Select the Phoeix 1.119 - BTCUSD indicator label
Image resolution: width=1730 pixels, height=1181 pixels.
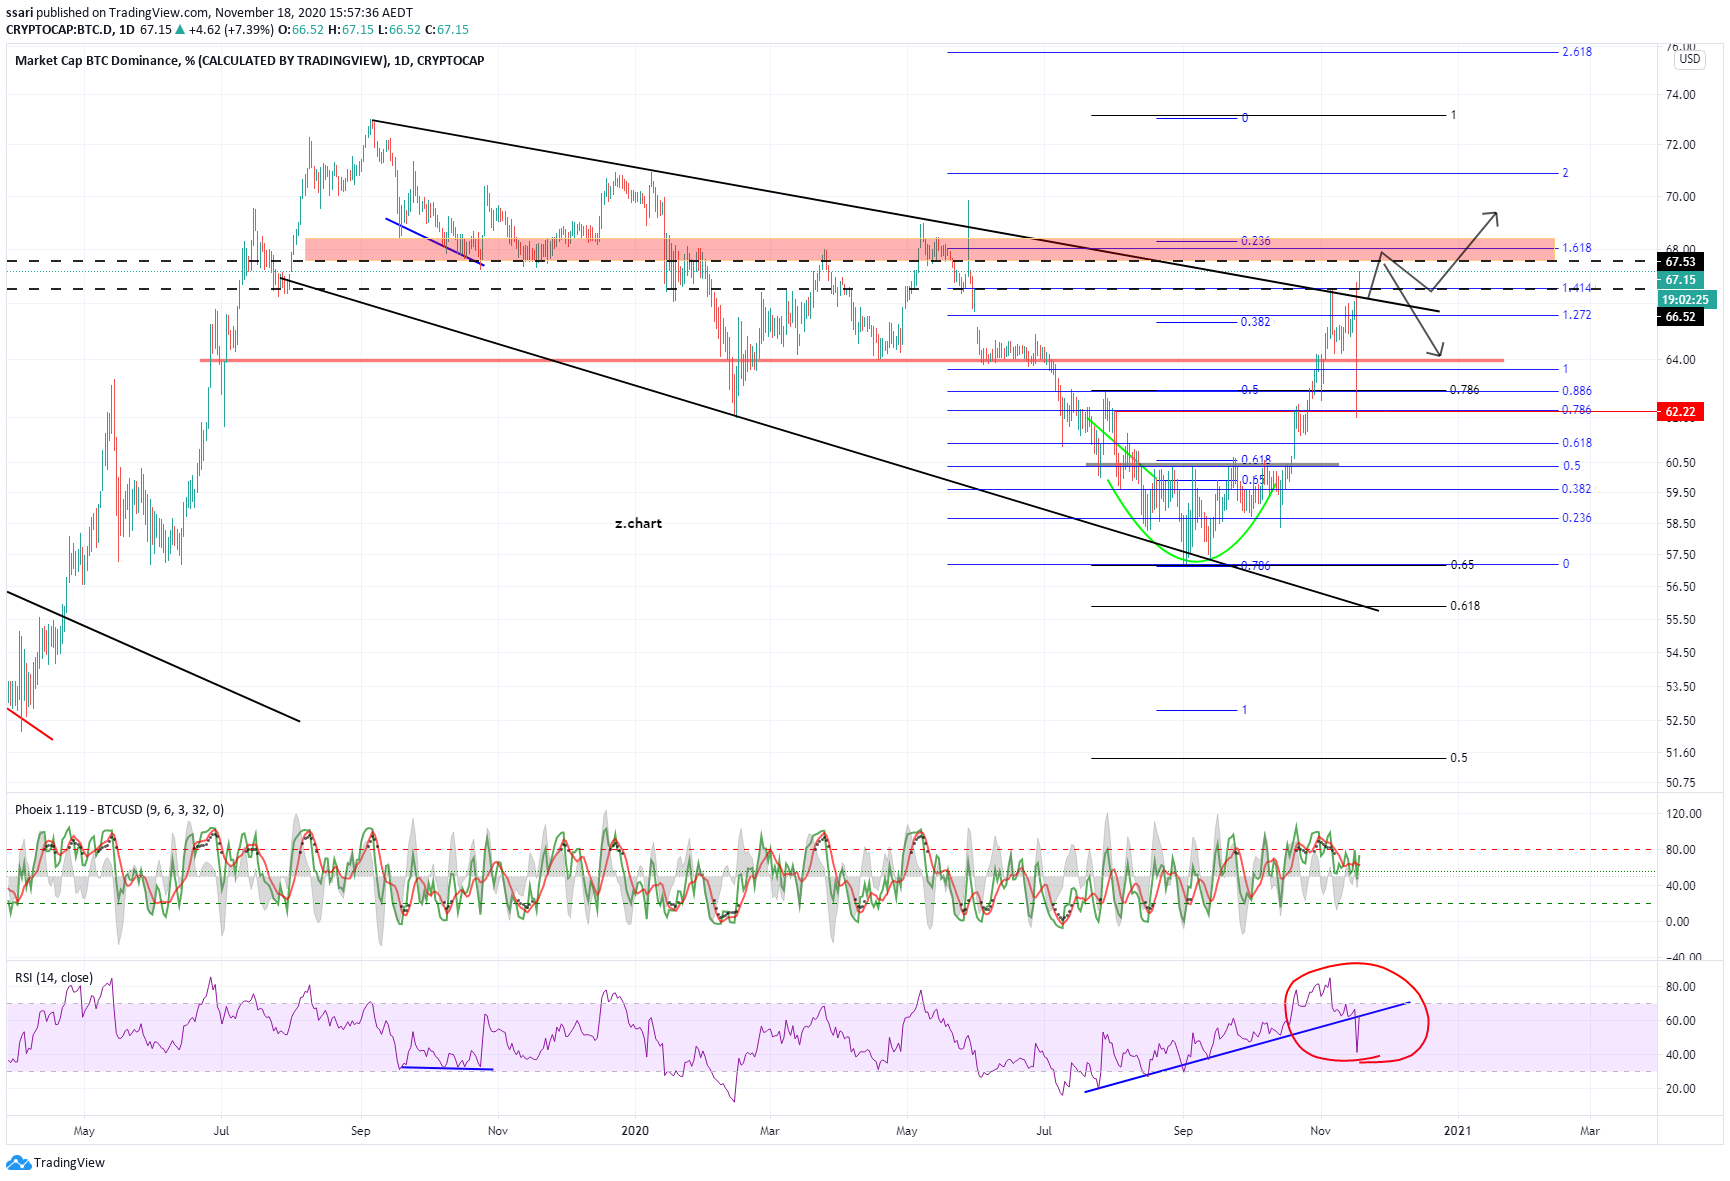[119, 810]
